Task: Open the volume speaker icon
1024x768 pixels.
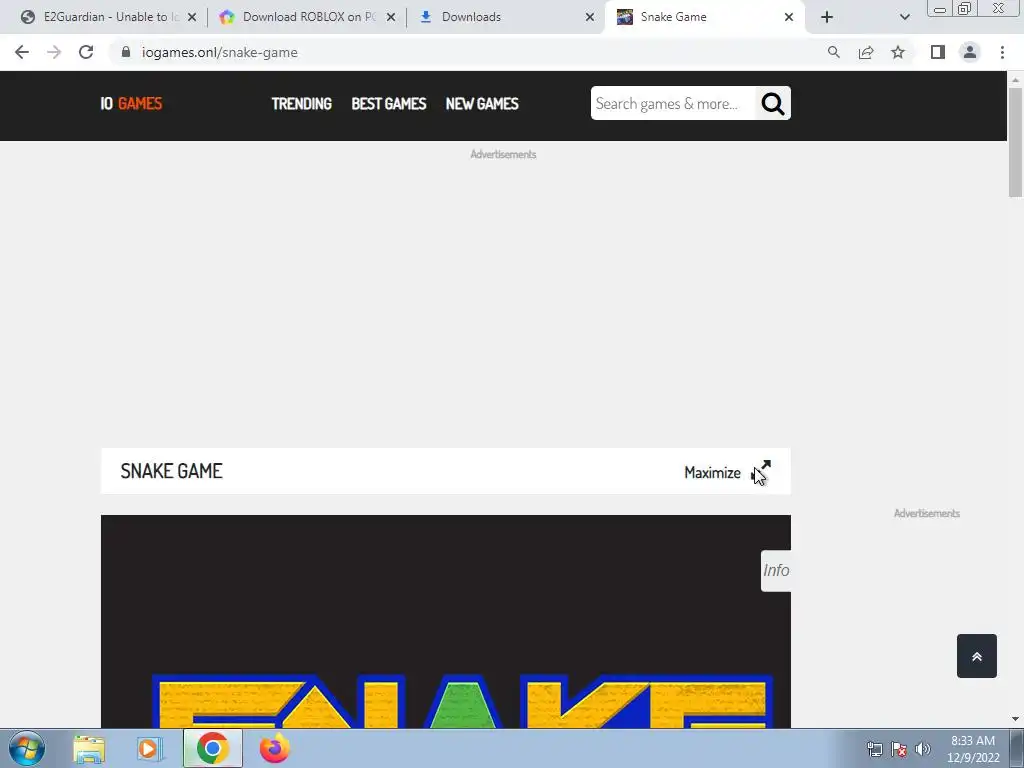Action: pos(923,749)
